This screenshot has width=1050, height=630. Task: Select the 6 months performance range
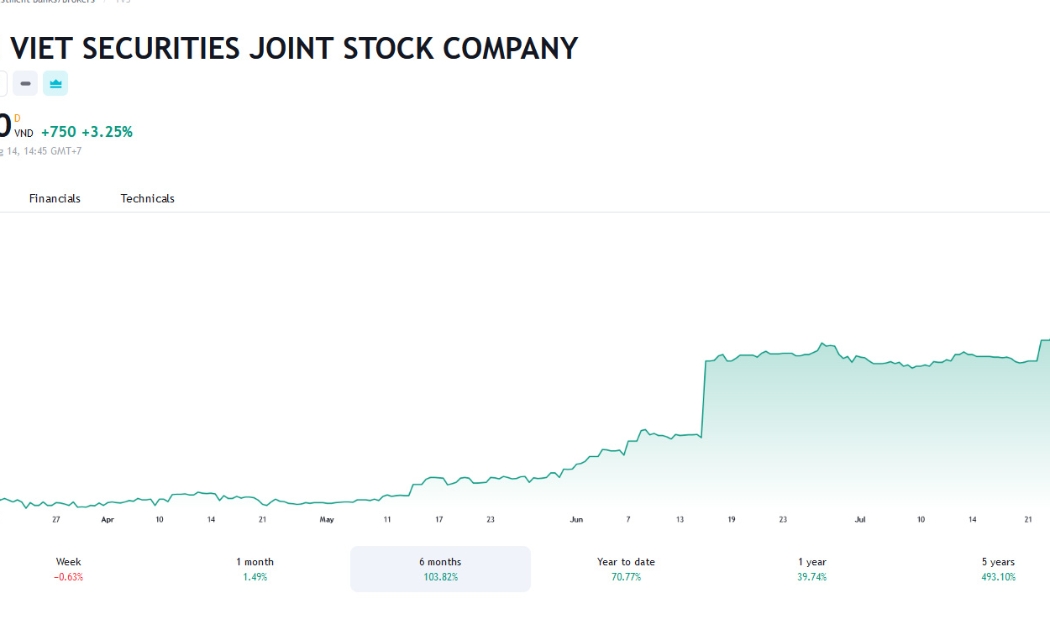(x=441, y=569)
